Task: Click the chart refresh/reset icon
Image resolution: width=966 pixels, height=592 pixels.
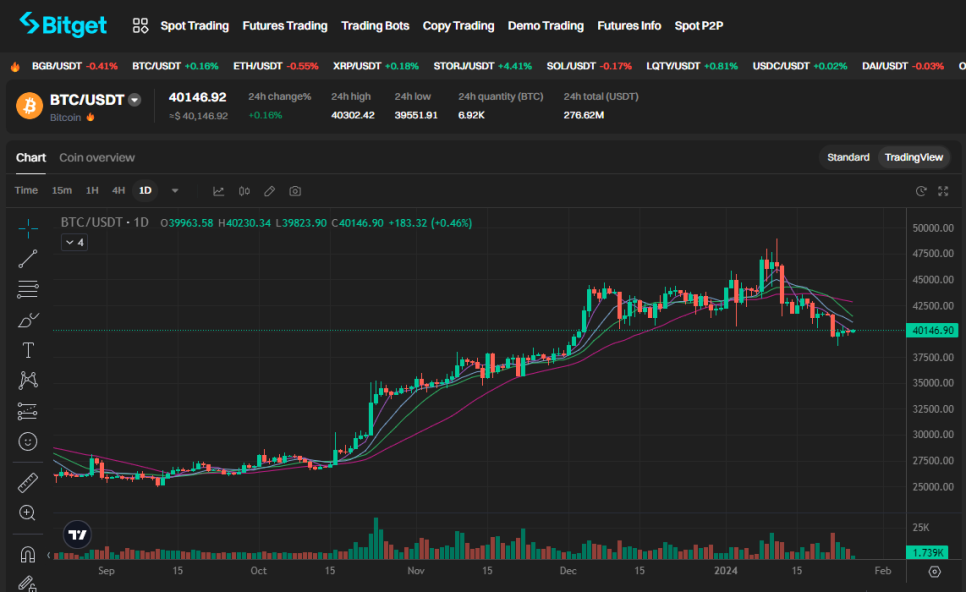Action: pos(921,191)
